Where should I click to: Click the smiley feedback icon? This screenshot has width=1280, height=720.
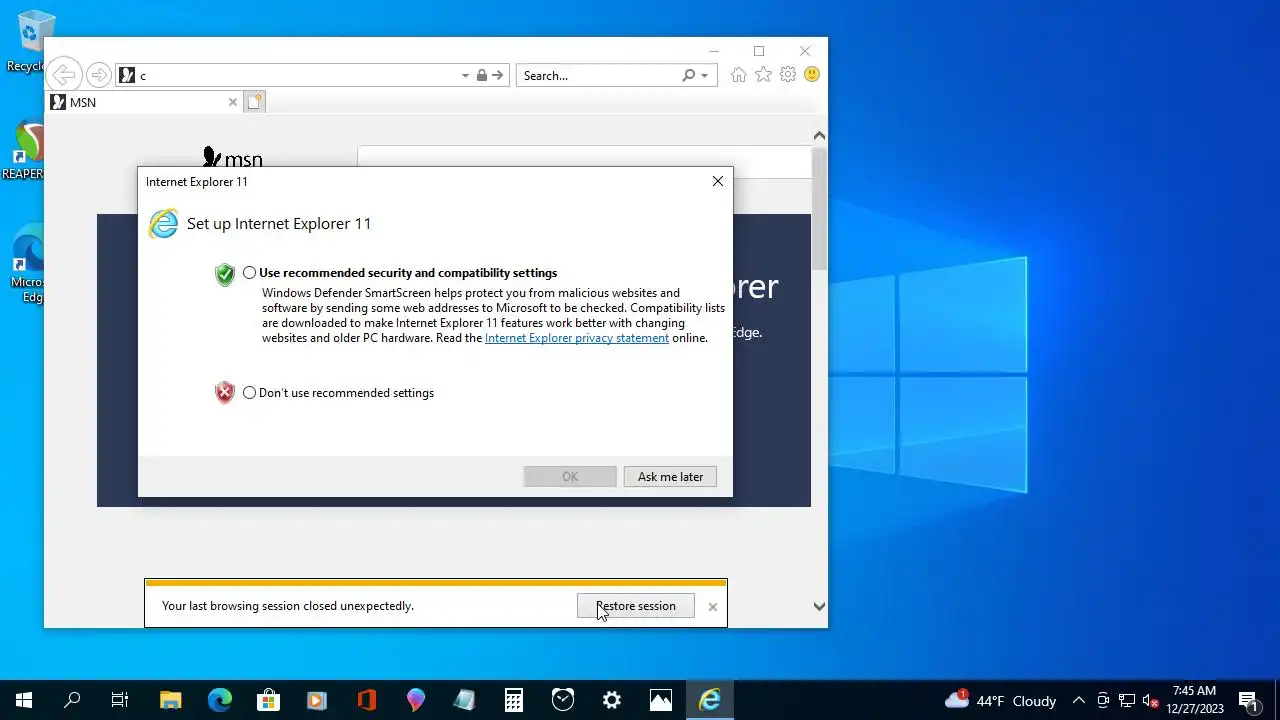click(x=812, y=75)
